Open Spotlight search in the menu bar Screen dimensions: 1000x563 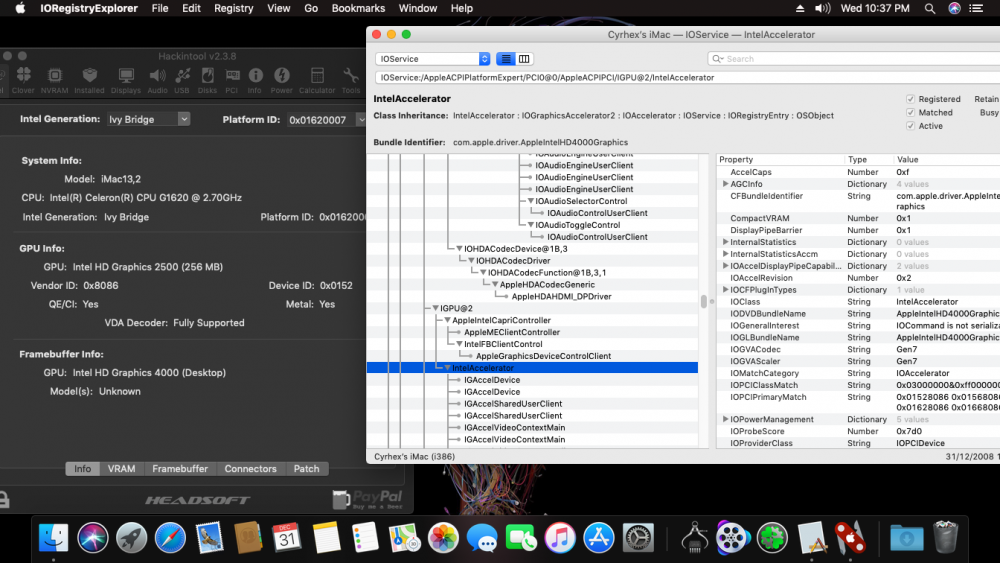930,8
